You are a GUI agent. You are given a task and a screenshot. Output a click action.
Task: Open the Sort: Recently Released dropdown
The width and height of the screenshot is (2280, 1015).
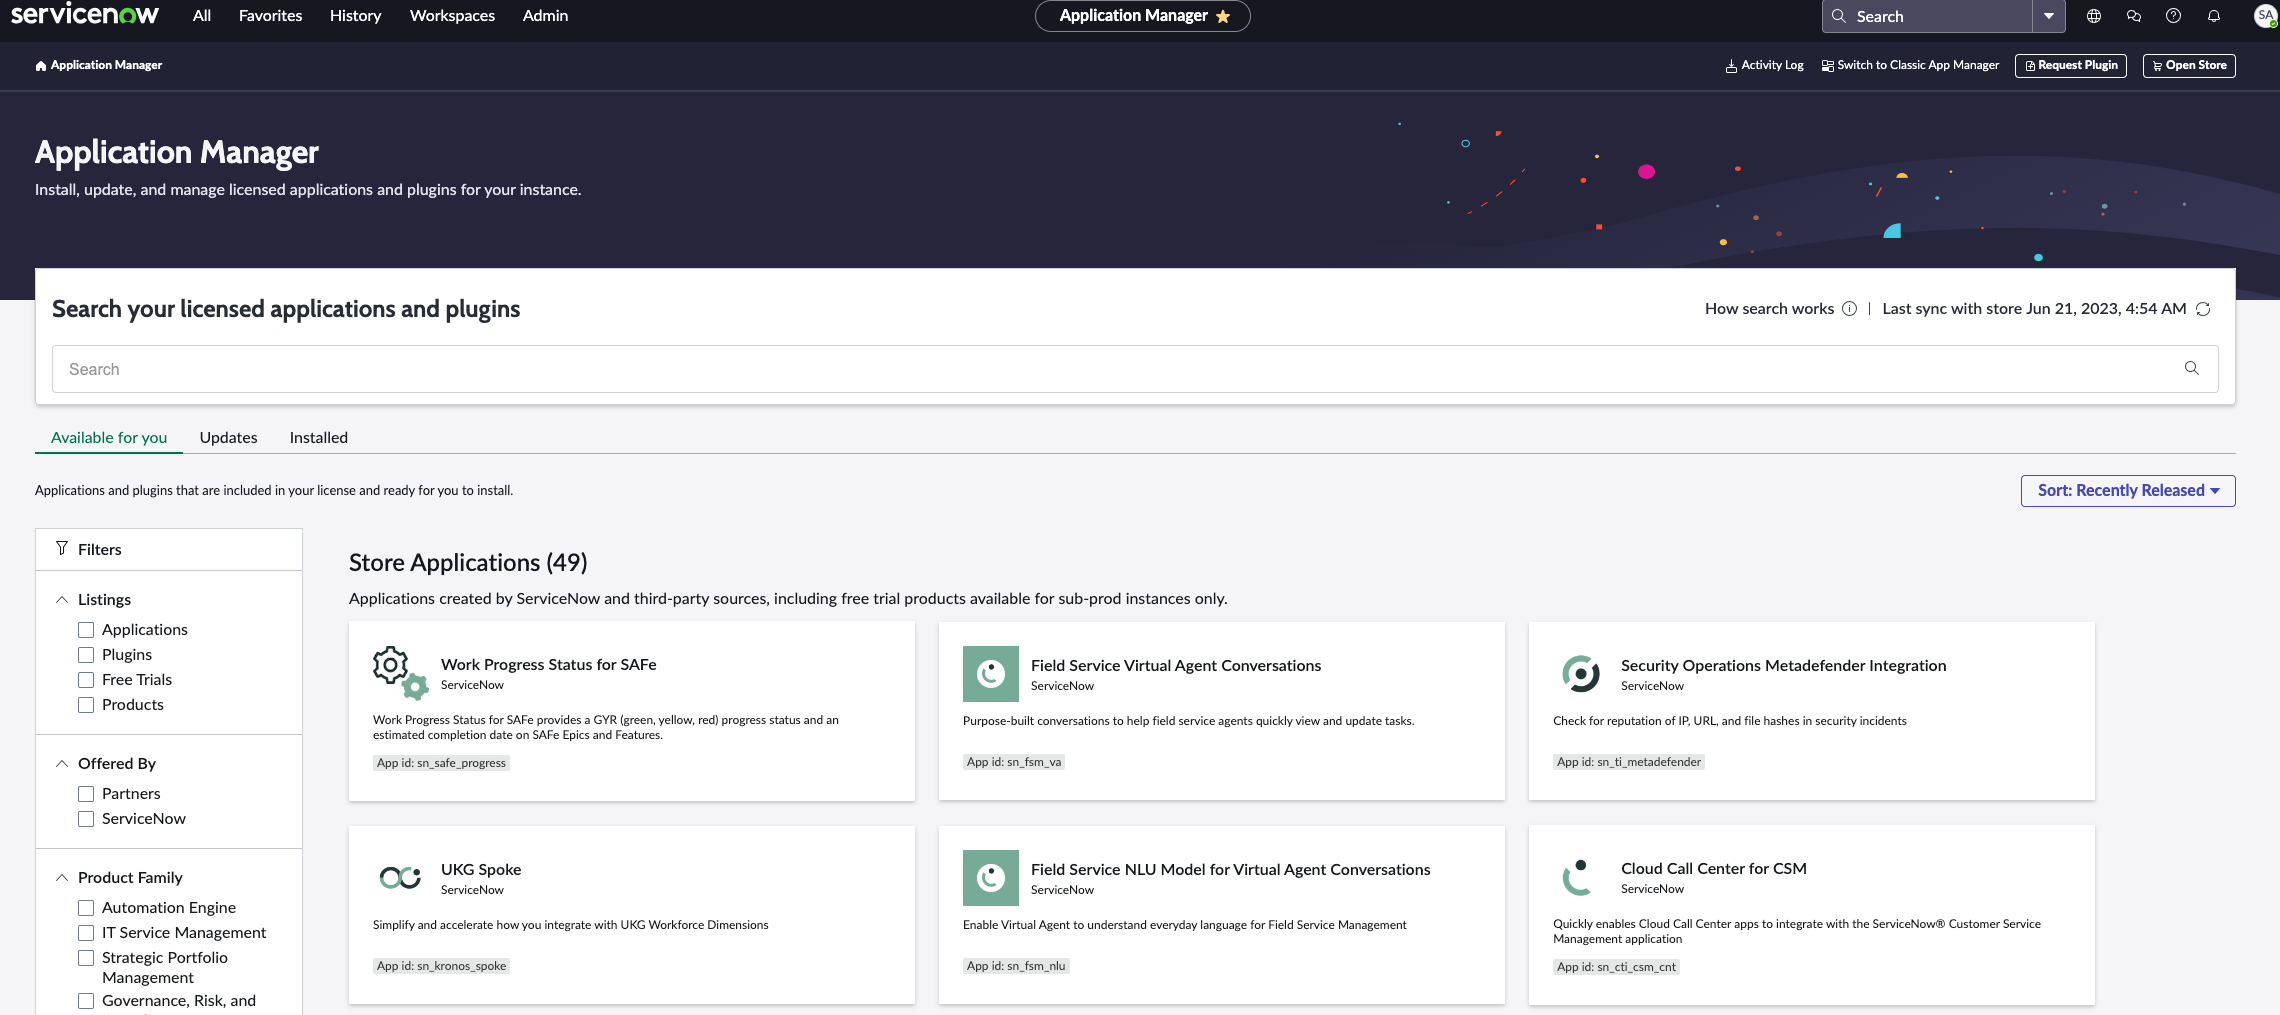pyautogui.click(x=2128, y=491)
